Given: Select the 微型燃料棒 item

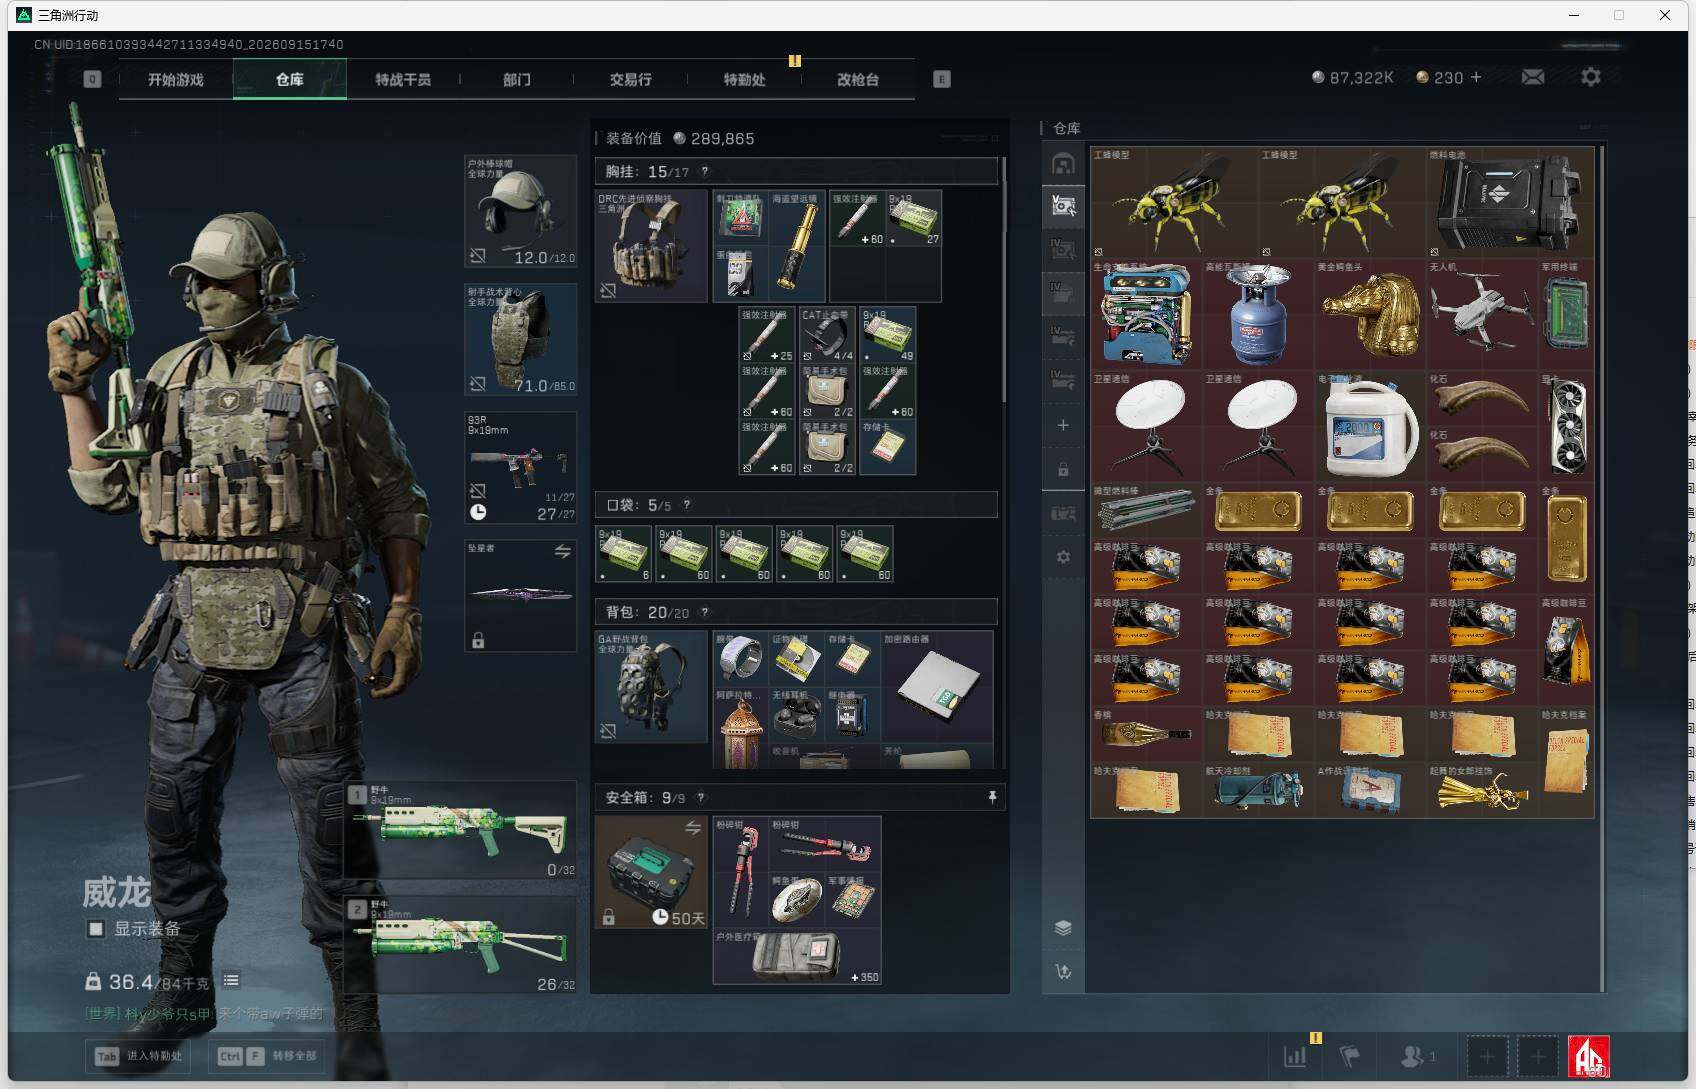Looking at the screenshot, I should point(1146,511).
